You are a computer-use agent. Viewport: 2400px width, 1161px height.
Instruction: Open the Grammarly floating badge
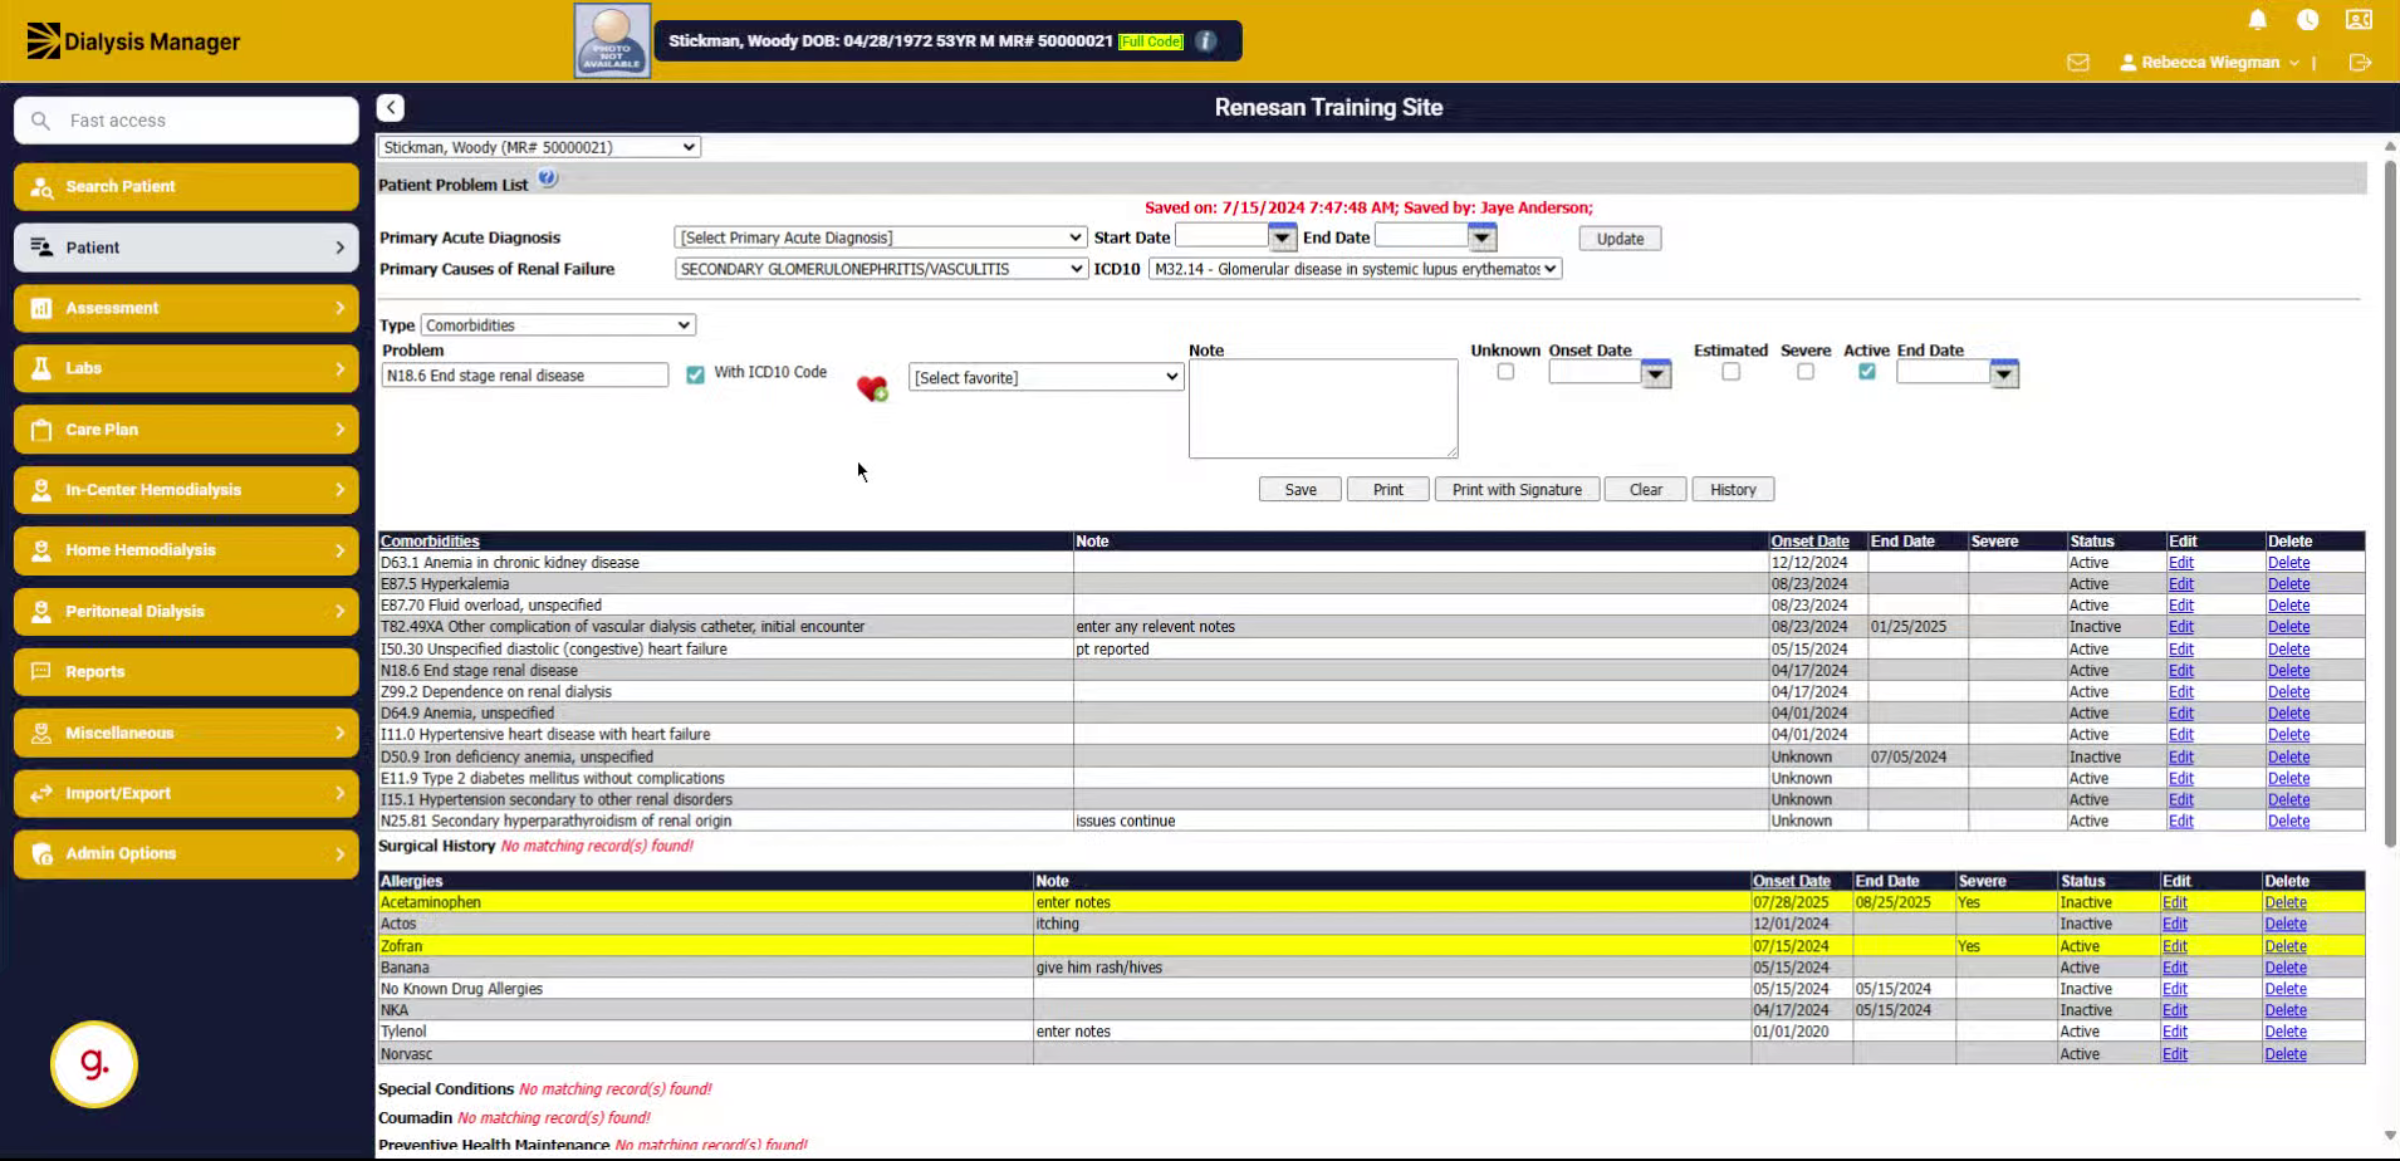(x=94, y=1063)
